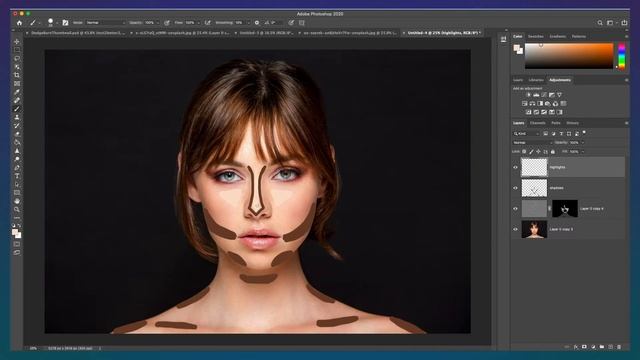Open the layer blend mode dropdown

click(532, 143)
